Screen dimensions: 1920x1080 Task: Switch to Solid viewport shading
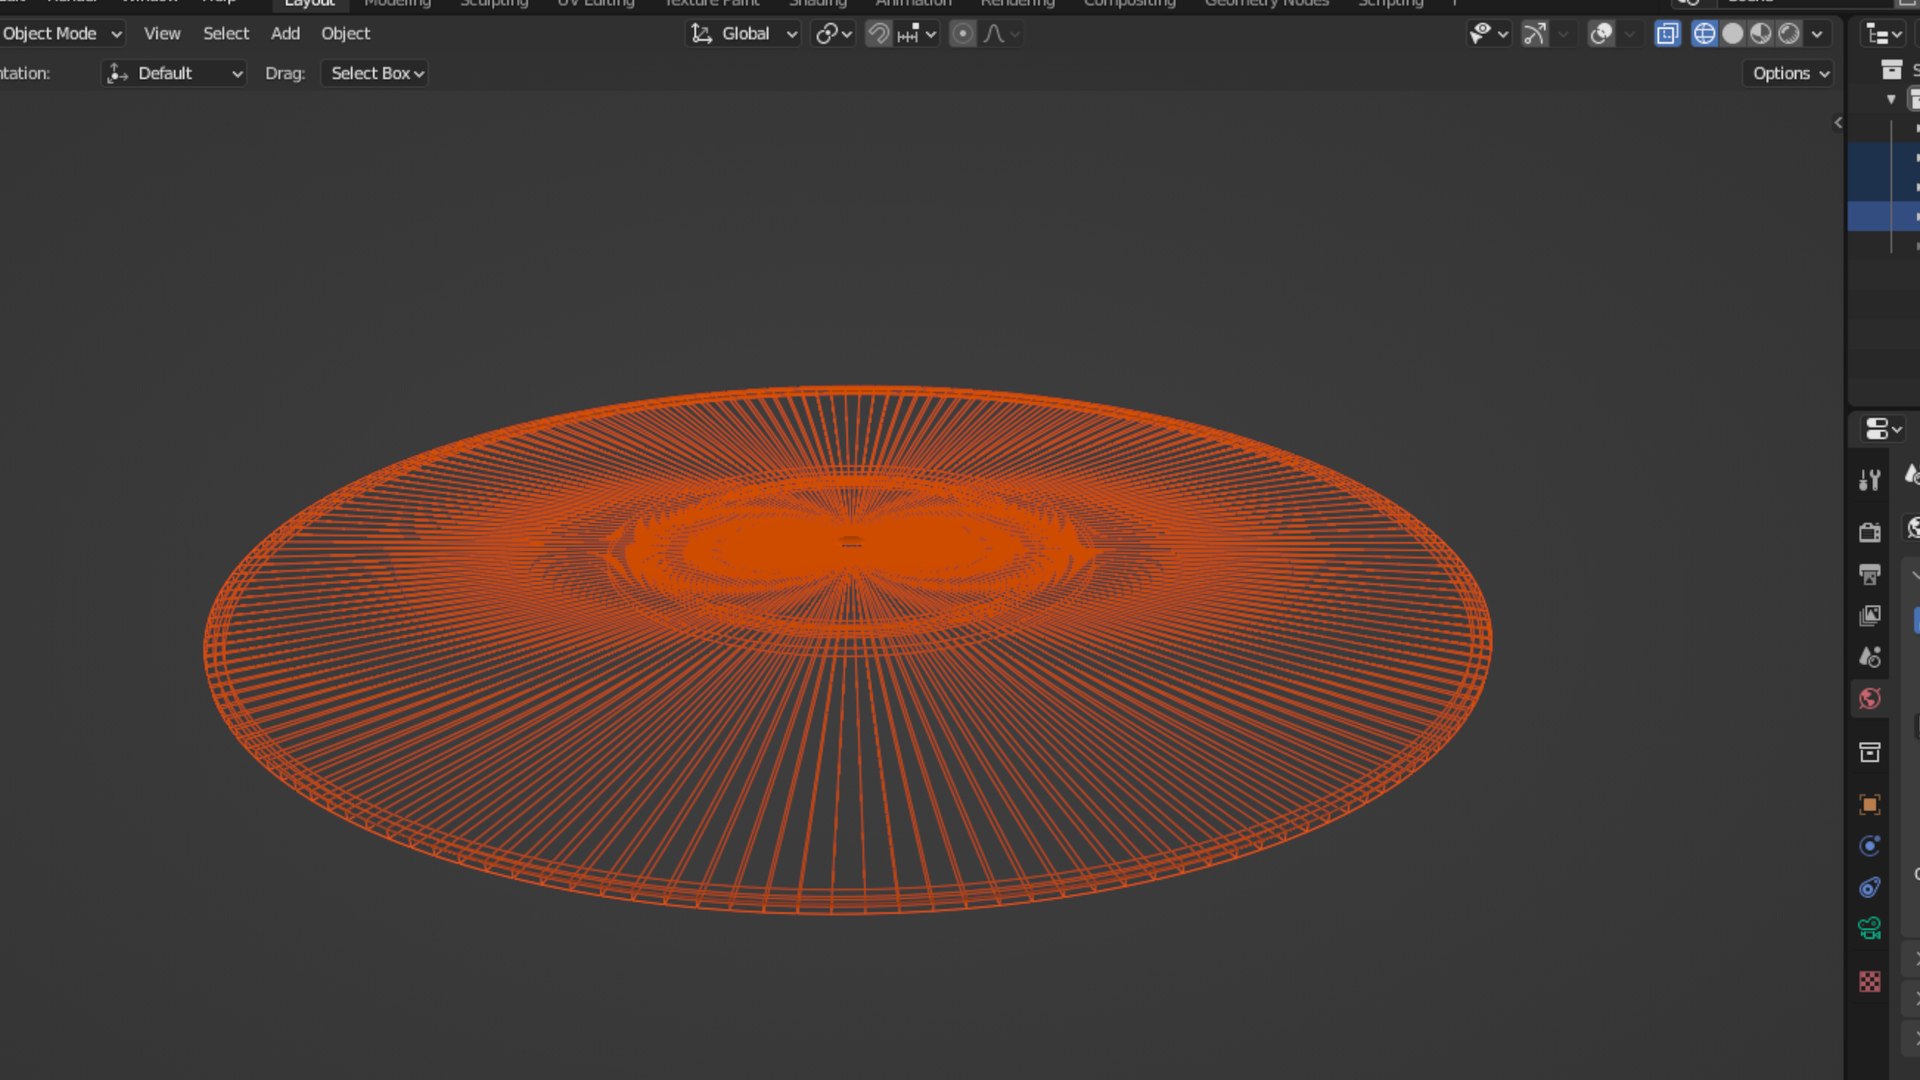click(x=1733, y=33)
